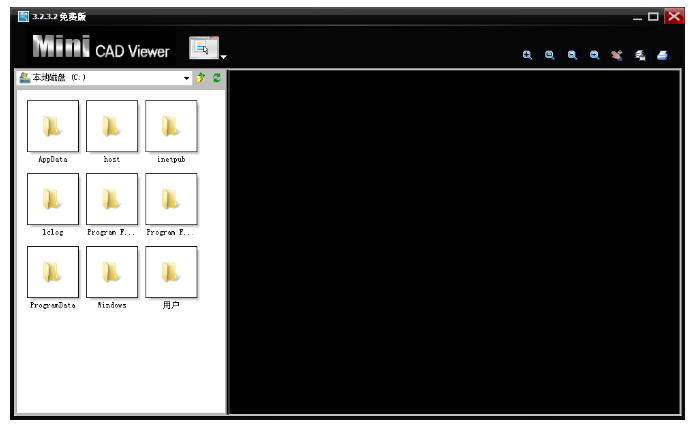Select the Windows folder thumbnail
690x424 pixels.
(x=112, y=272)
